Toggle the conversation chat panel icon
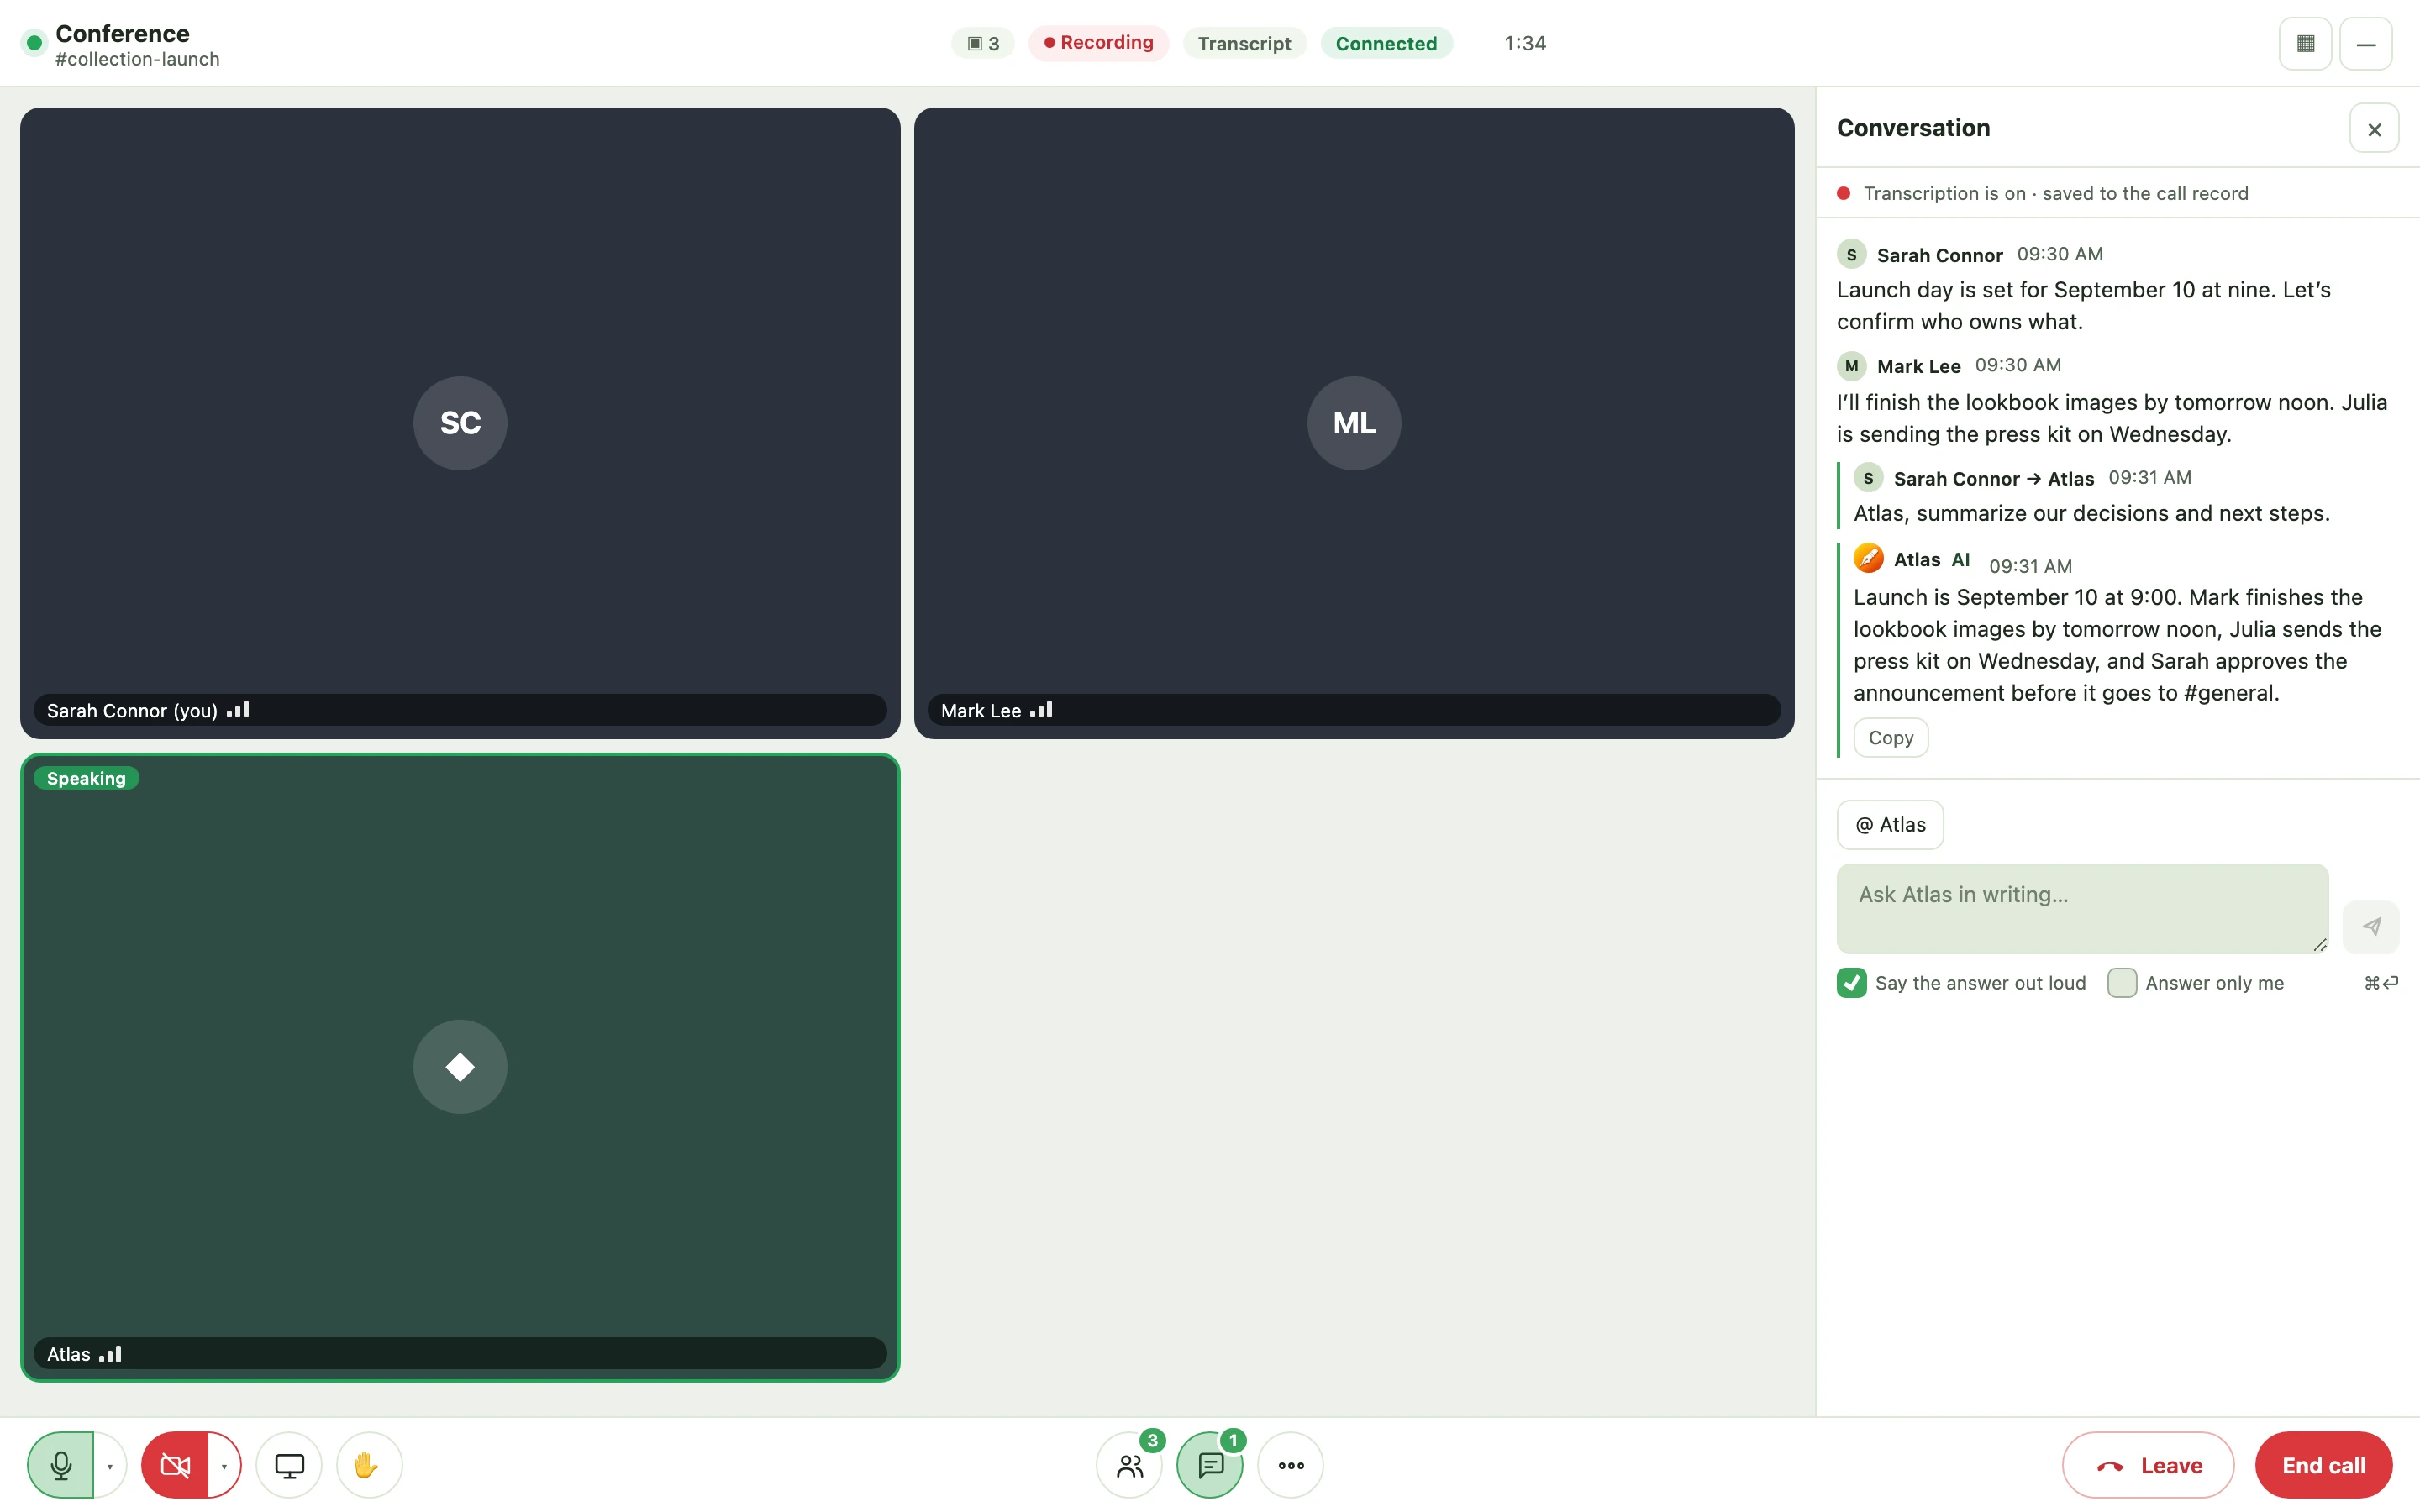Screen dimensions: 2420x1512 pyautogui.click(x=1210, y=1465)
